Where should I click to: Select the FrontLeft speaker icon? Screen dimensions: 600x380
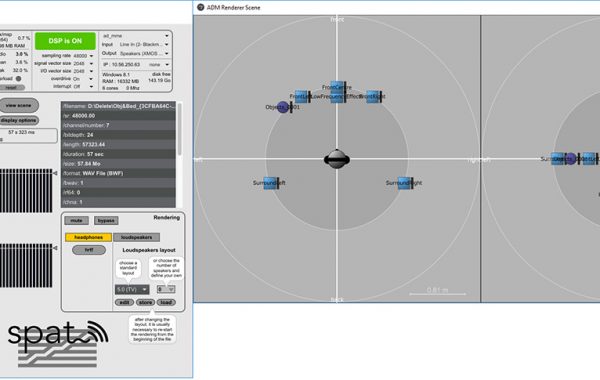302,96
